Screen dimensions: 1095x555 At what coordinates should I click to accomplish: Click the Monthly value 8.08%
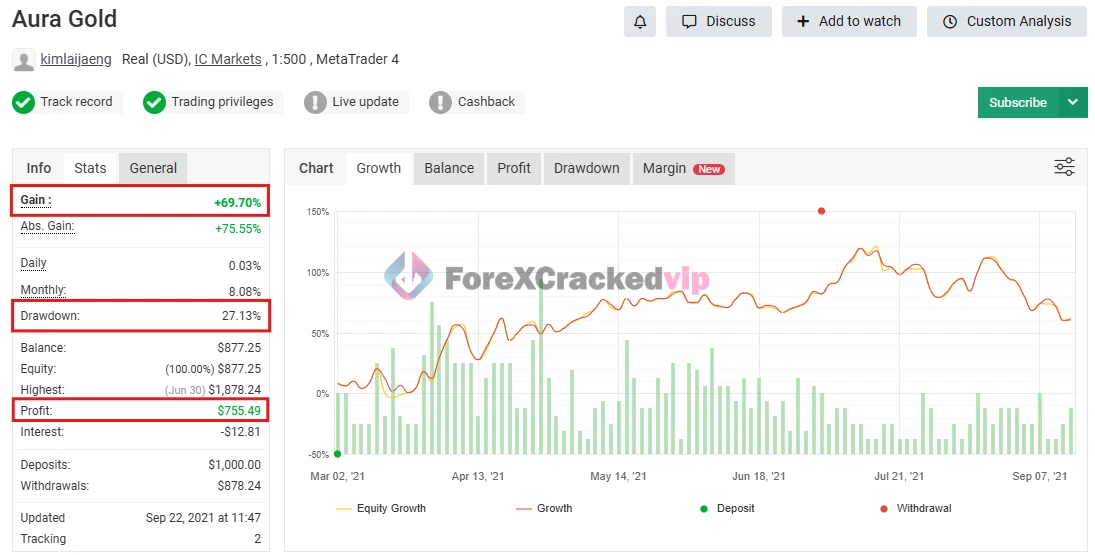click(244, 292)
